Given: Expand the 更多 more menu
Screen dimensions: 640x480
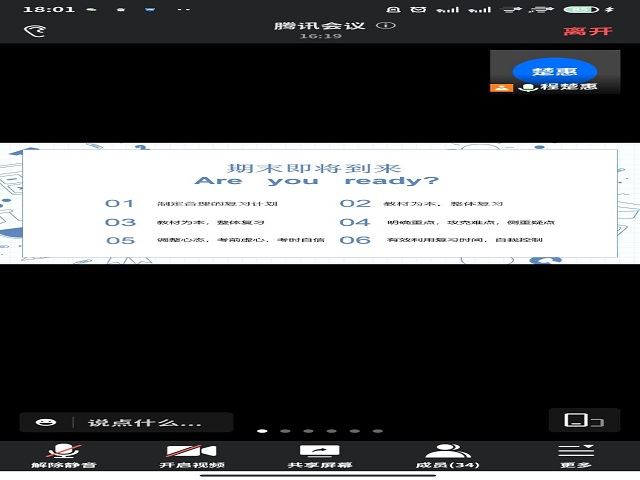Looking at the screenshot, I should pos(576,456).
